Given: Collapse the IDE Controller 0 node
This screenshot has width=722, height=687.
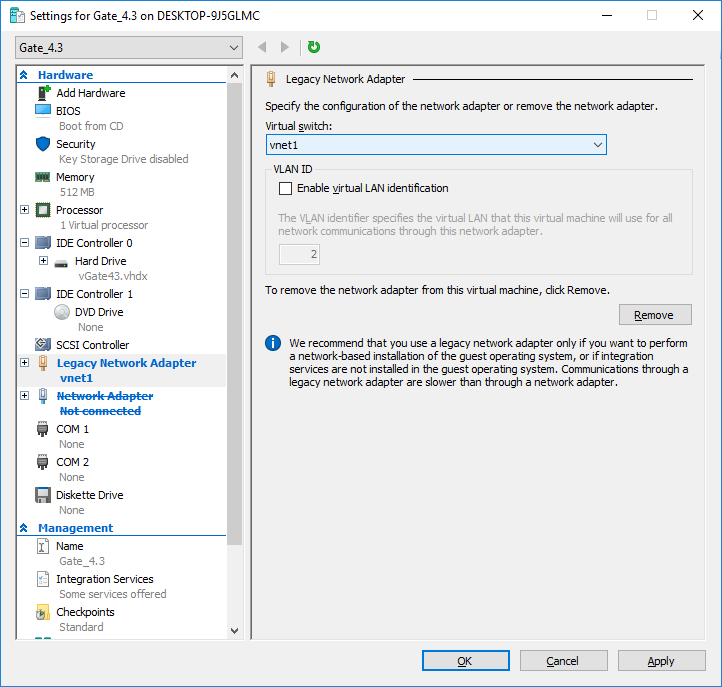Looking at the screenshot, I should pos(25,242).
